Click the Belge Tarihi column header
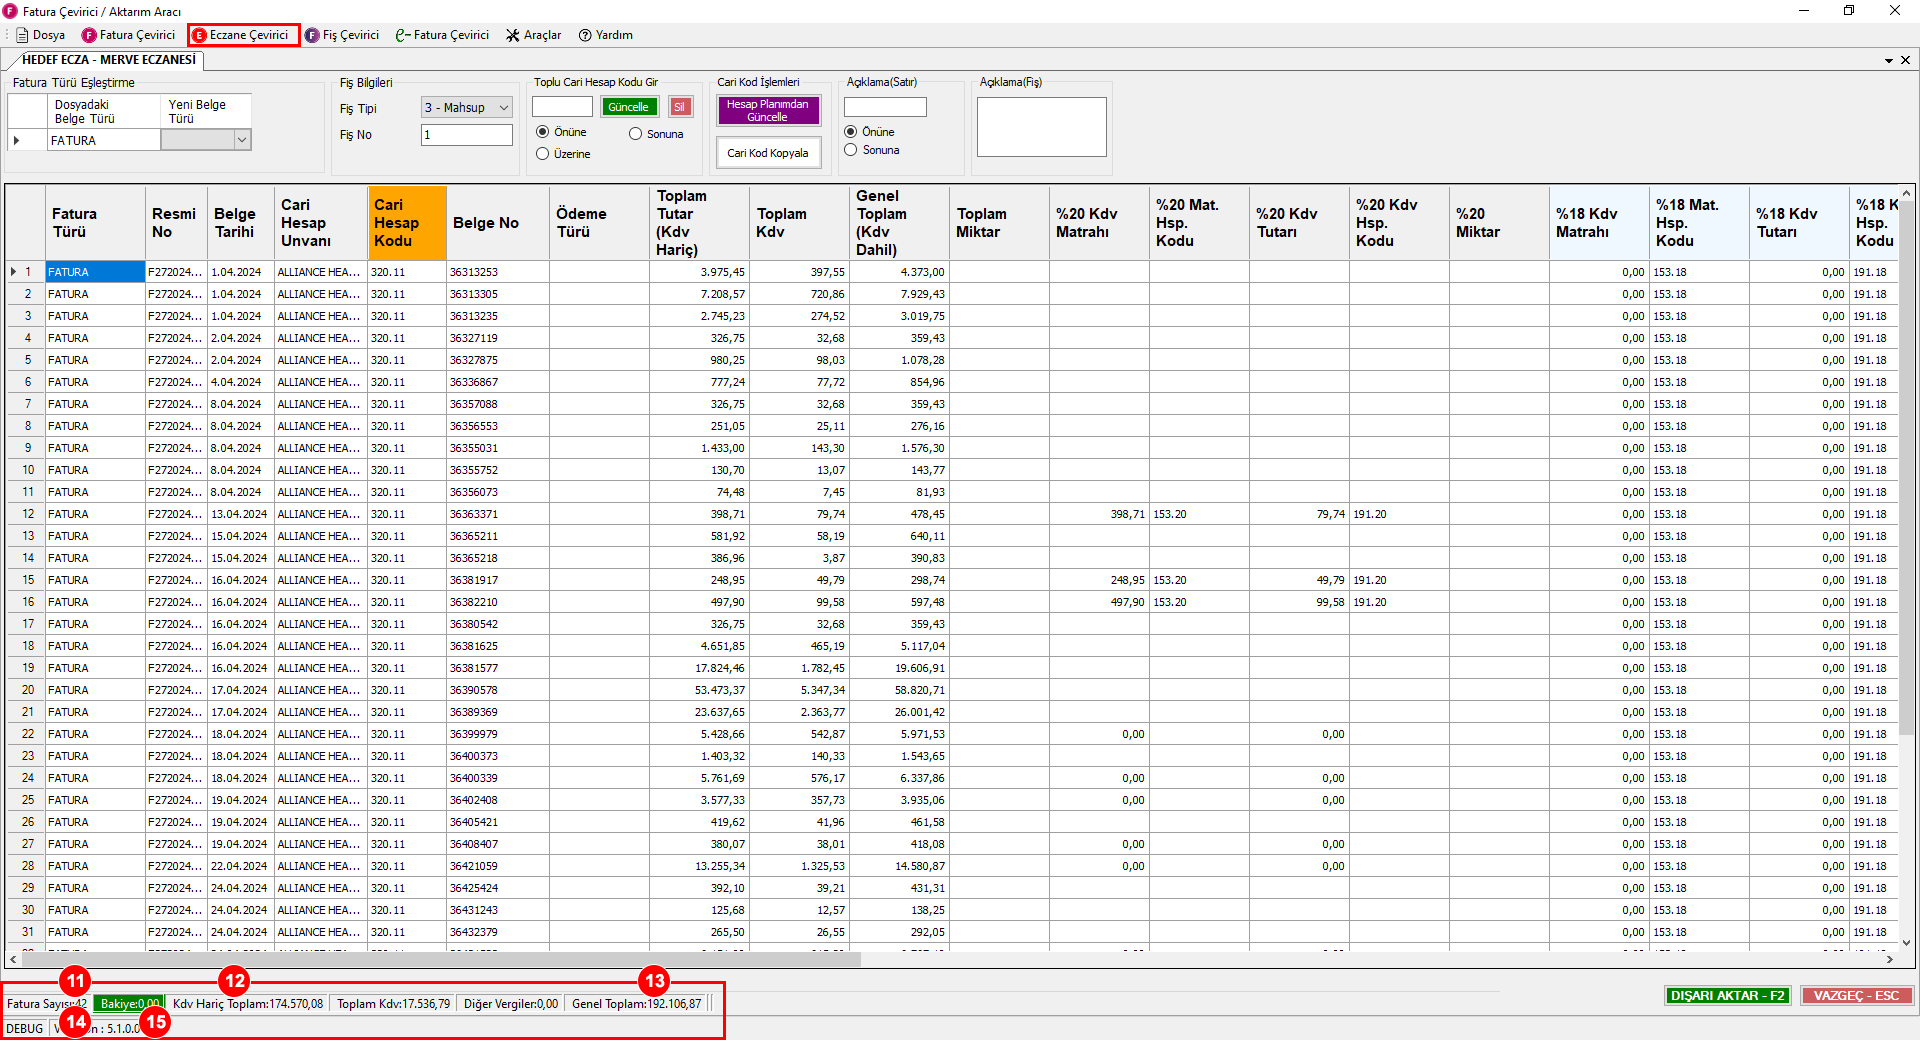The image size is (1920, 1040). coord(240,223)
